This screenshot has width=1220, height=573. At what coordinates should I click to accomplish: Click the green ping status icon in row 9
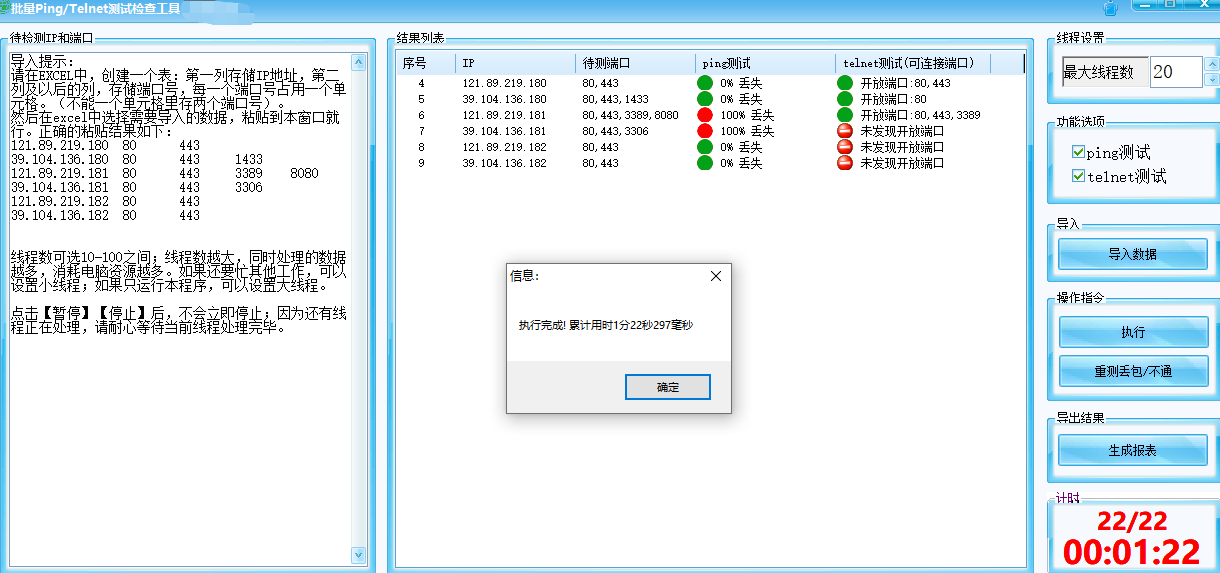point(705,163)
